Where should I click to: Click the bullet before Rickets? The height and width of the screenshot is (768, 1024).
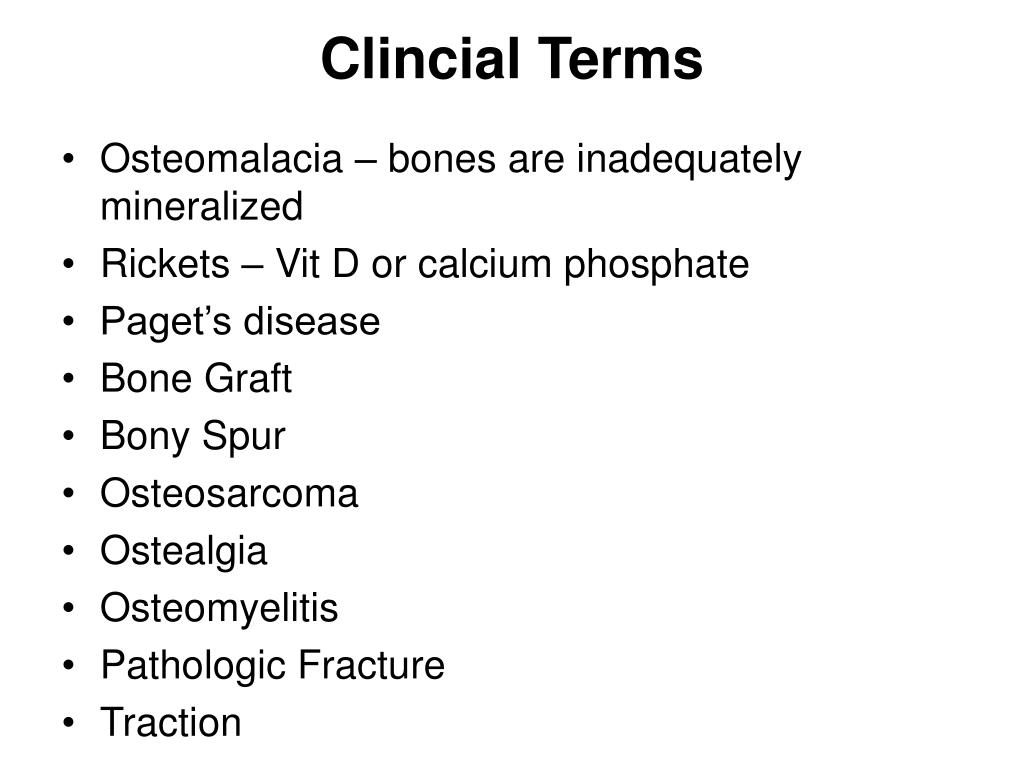(69, 264)
